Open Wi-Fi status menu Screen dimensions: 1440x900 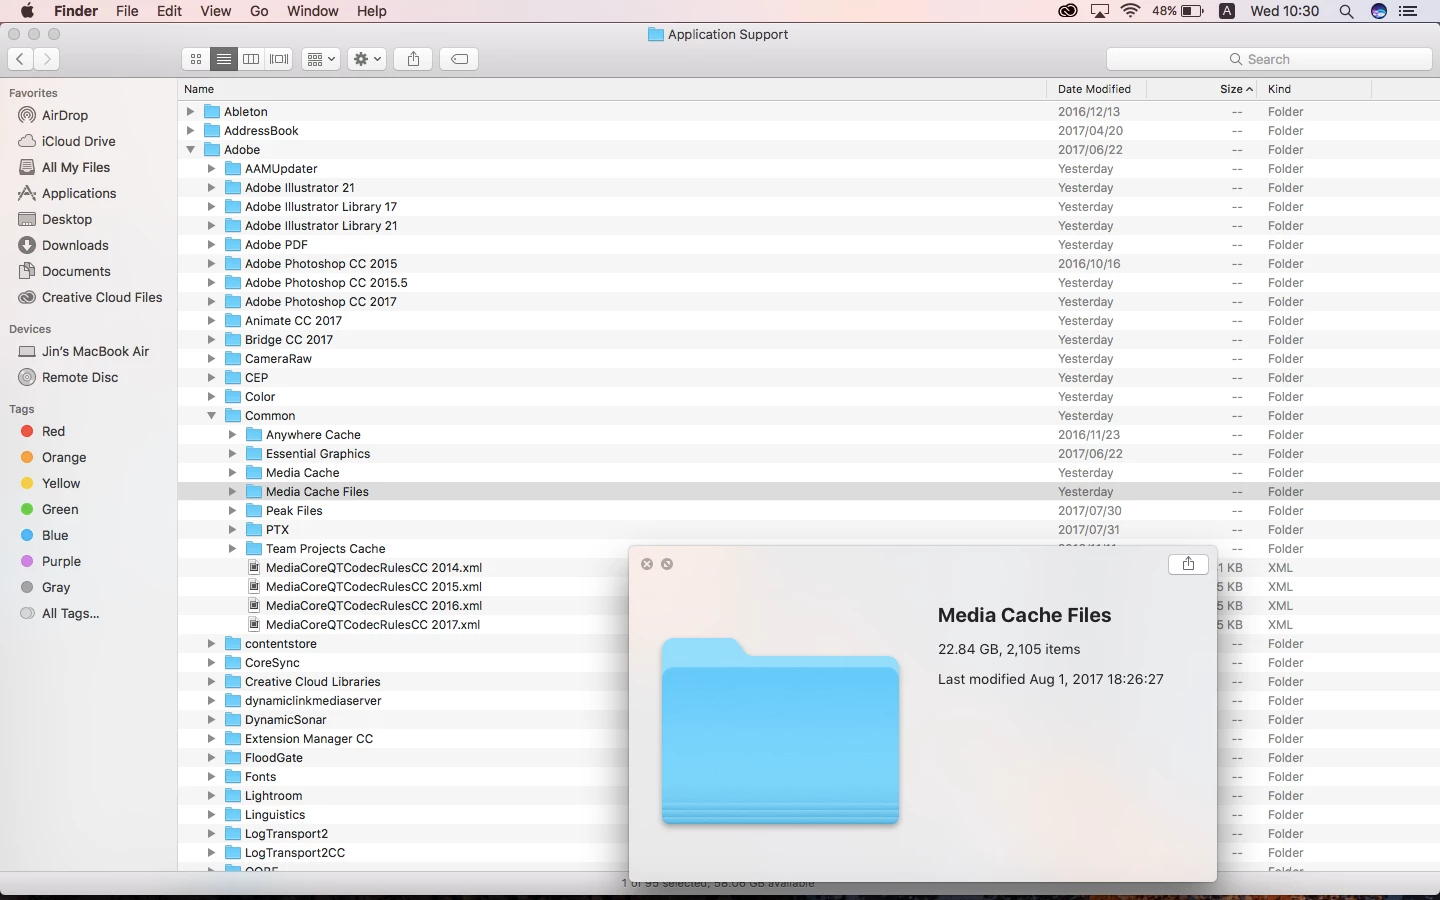pos(1131,11)
